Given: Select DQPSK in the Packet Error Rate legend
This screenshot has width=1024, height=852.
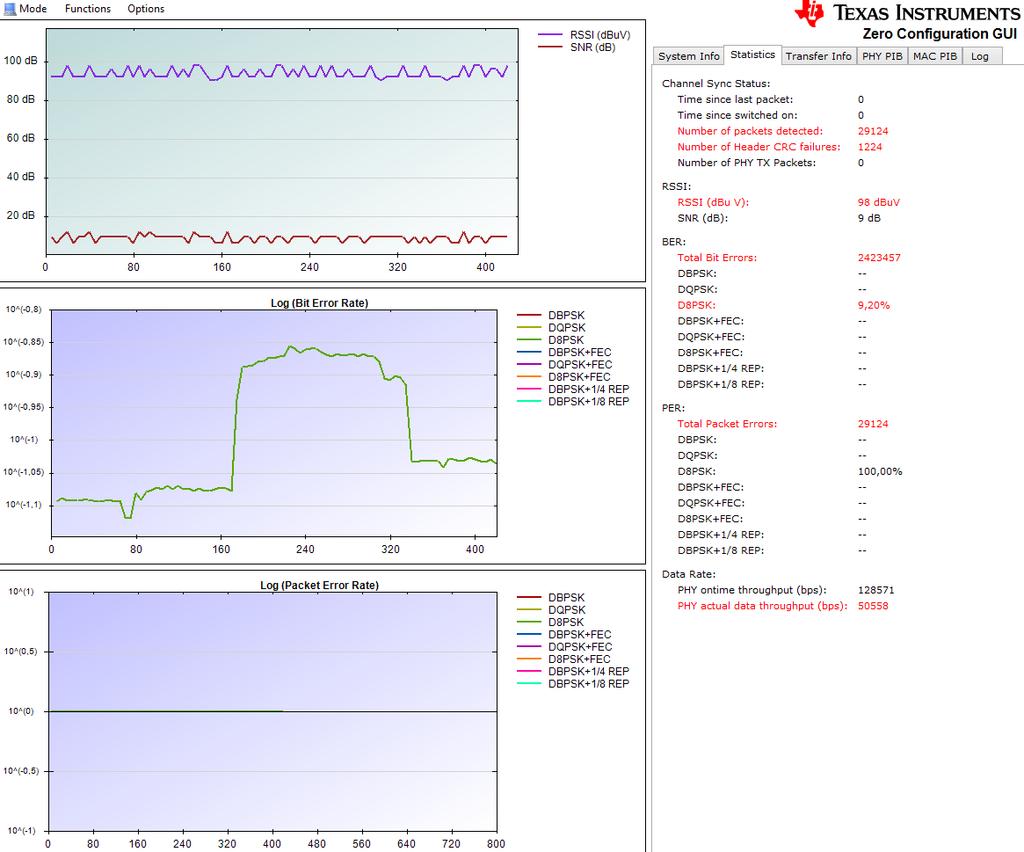Looking at the screenshot, I should coord(551,610).
